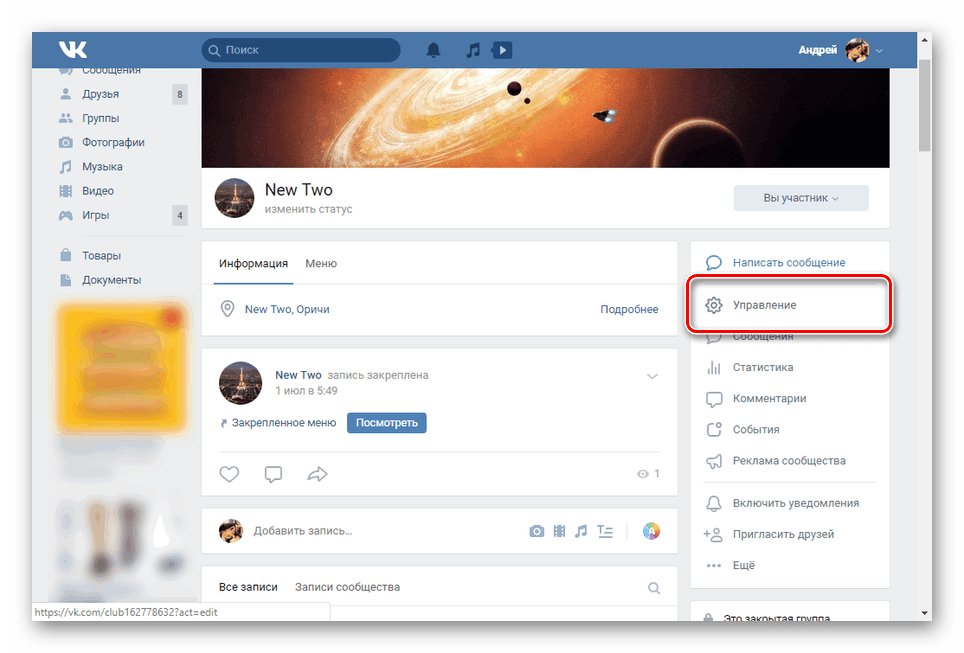Click the Игры gamepad icon
The height and width of the screenshot is (653, 964).
pyautogui.click(x=65, y=215)
